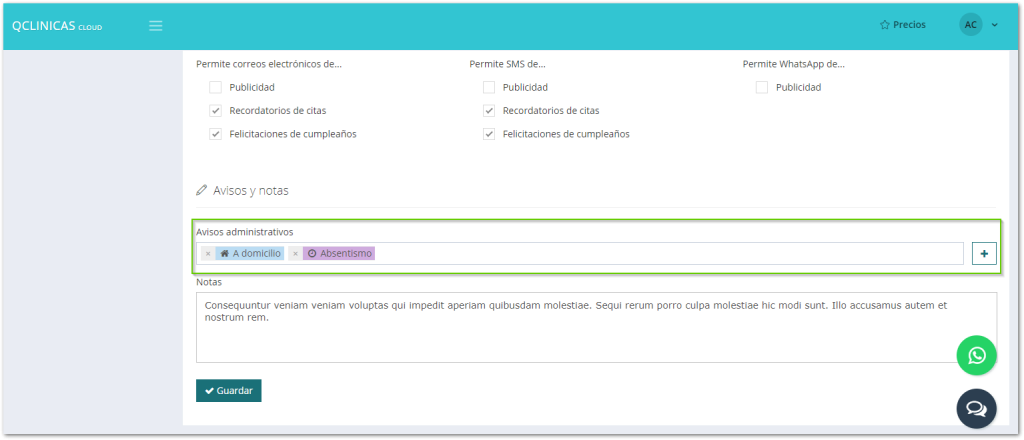
Task: Save with the Guardar button
Action: pyautogui.click(x=229, y=390)
